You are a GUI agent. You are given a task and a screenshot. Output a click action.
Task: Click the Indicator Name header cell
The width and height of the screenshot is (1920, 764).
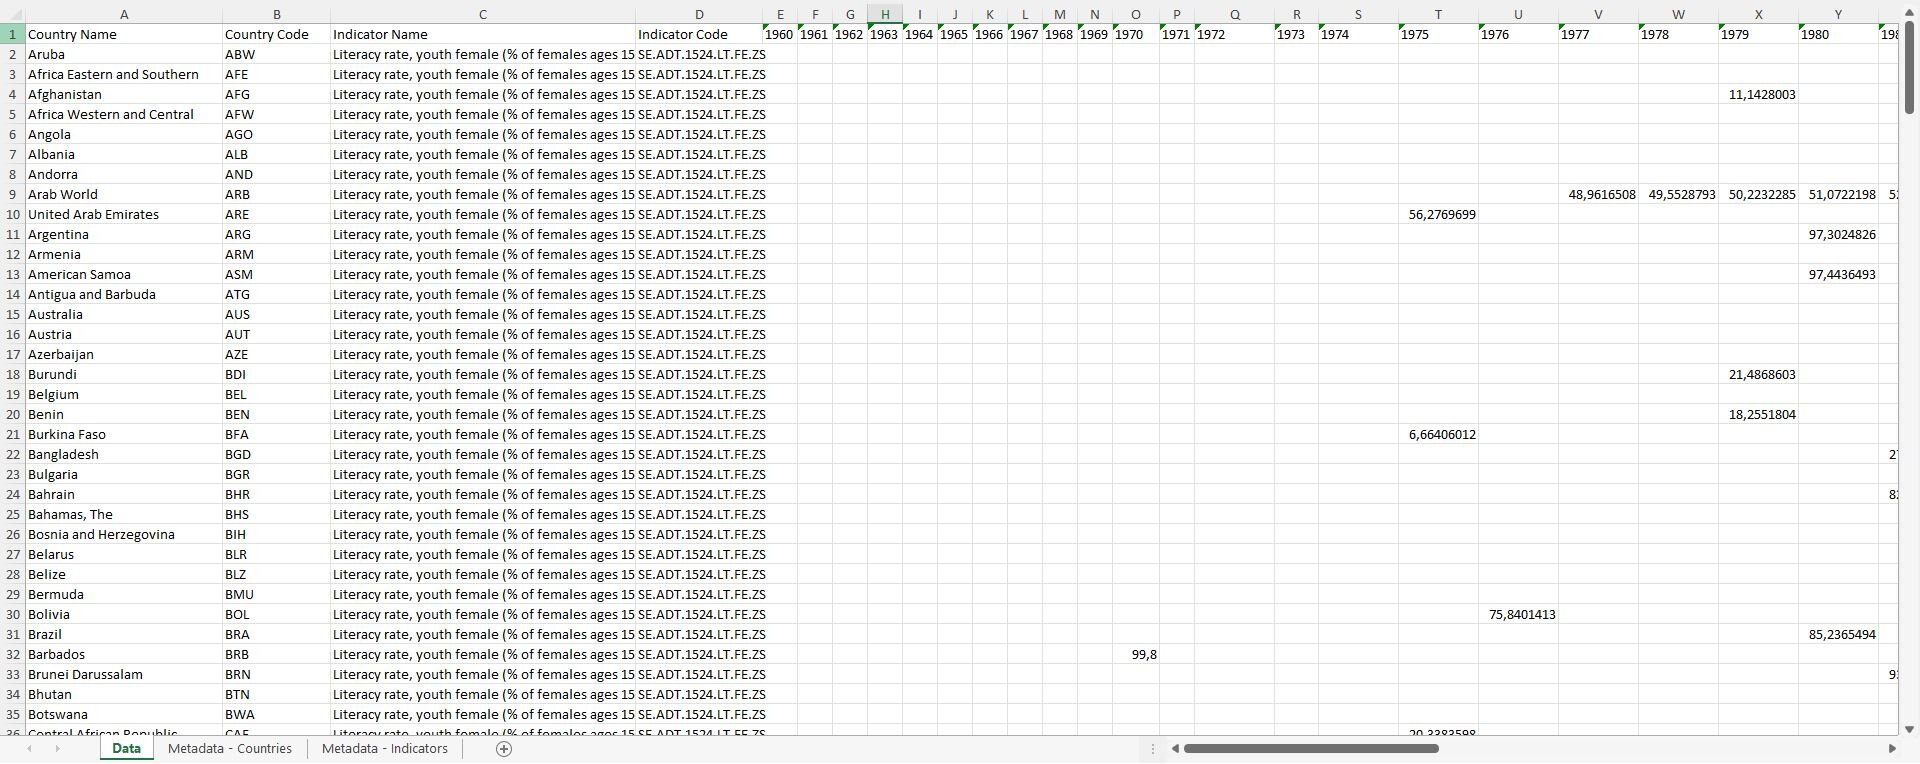(x=483, y=34)
